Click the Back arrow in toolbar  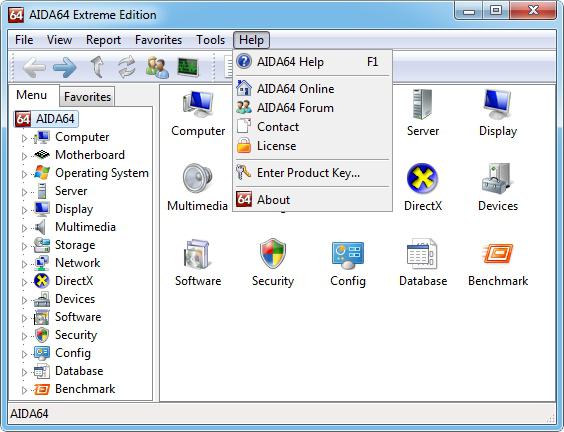(34, 67)
